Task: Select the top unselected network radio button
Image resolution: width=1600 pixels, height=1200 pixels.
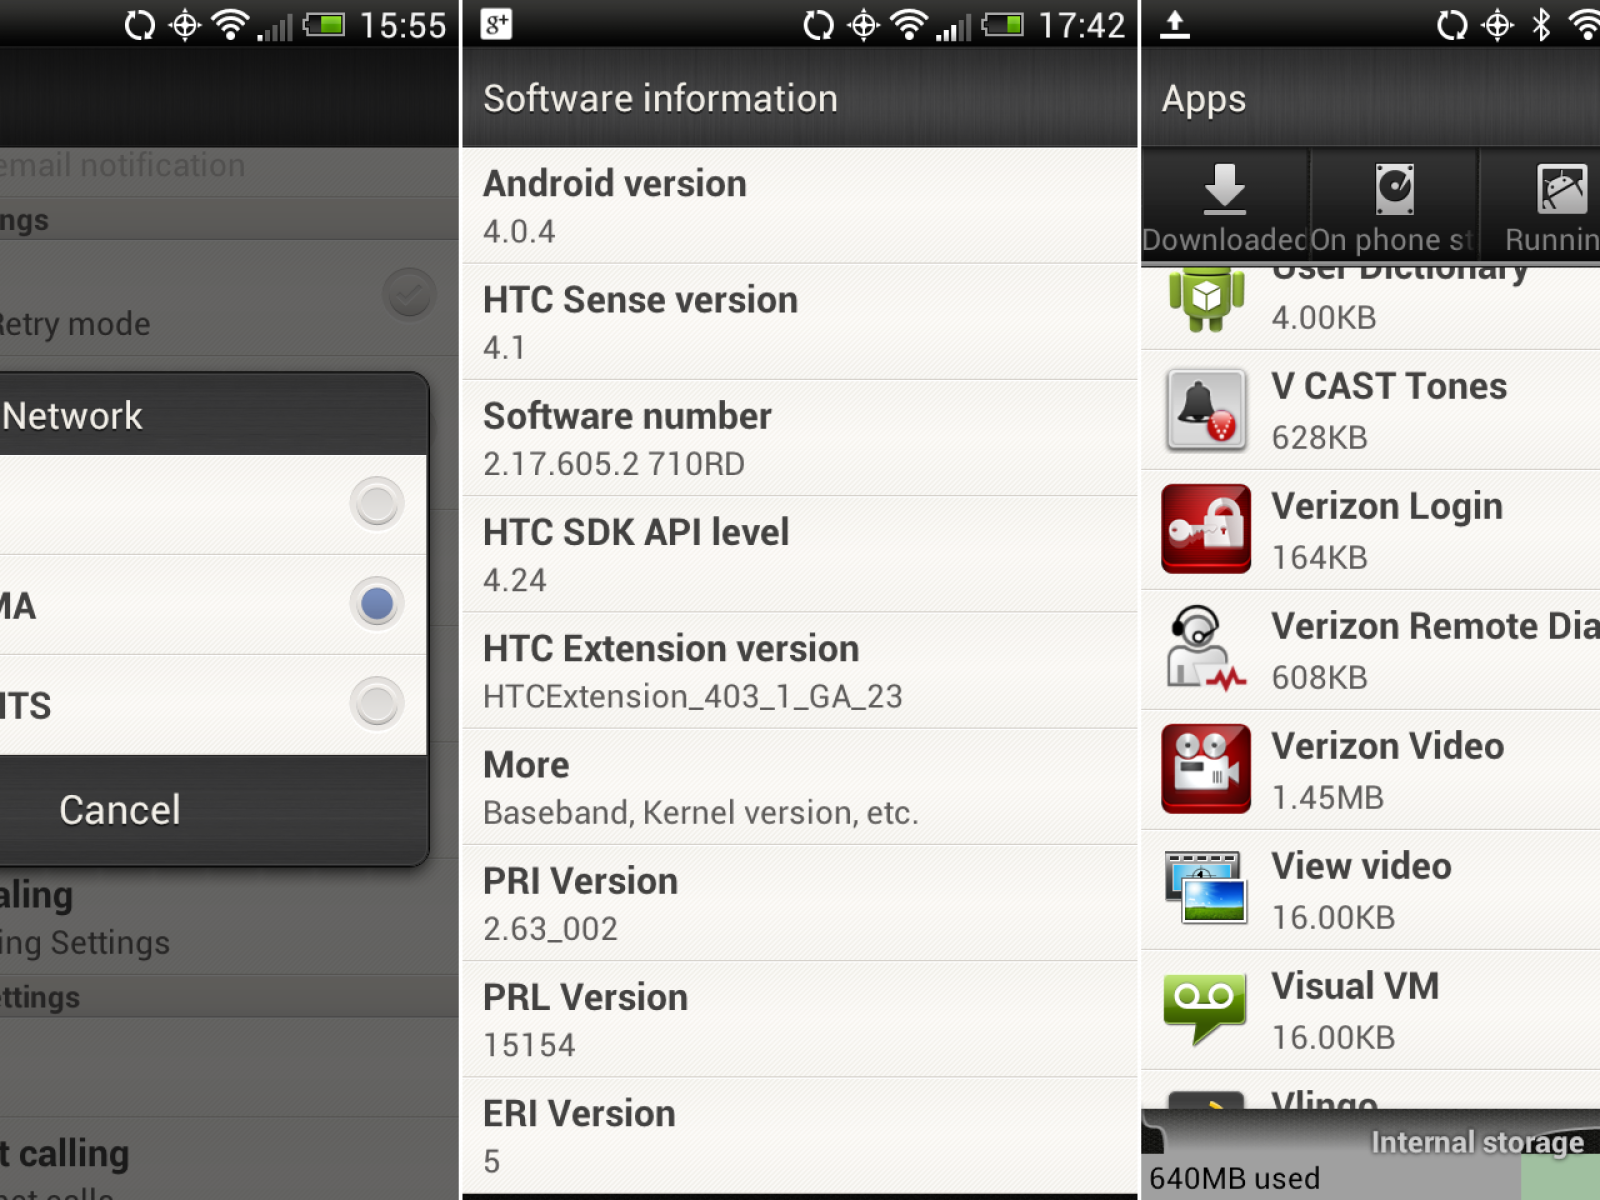Action: [377, 504]
